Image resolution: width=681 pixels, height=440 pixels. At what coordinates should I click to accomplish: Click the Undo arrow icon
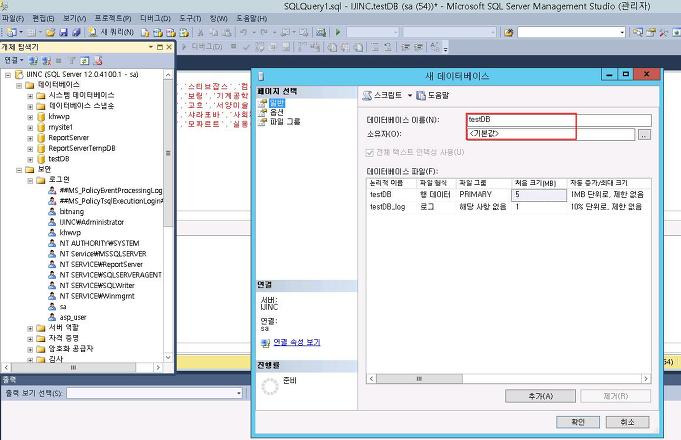click(x=244, y=33)
